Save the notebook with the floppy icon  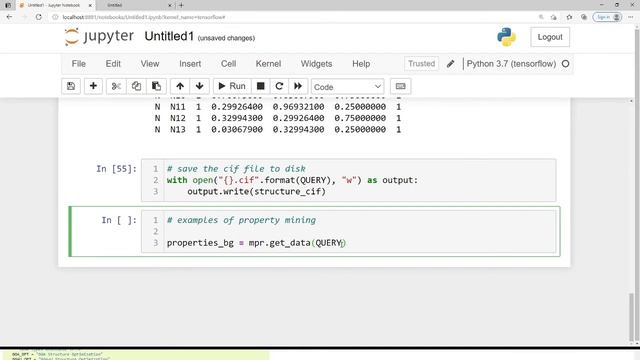coord(71,86)
